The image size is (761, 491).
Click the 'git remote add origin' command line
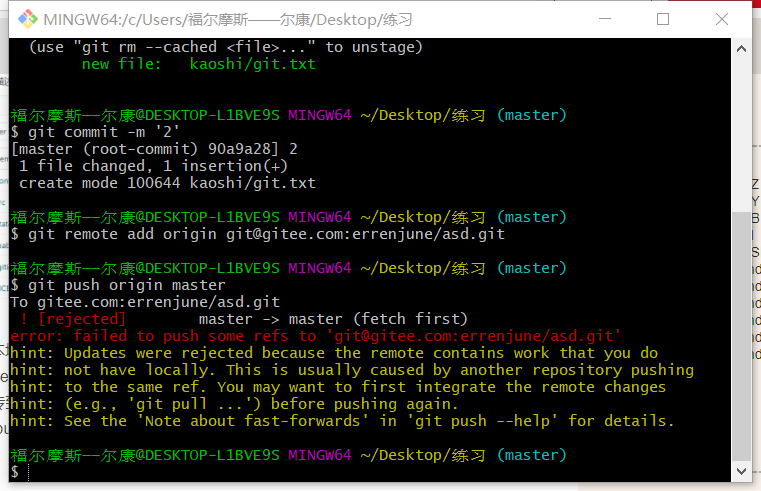pyautogui.click(x=258, y=234)
